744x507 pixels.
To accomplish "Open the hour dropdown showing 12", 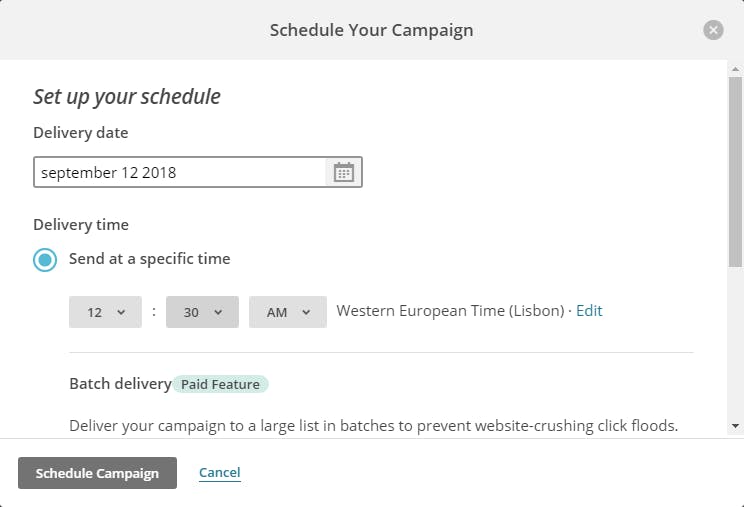I will tap(106, 312).
